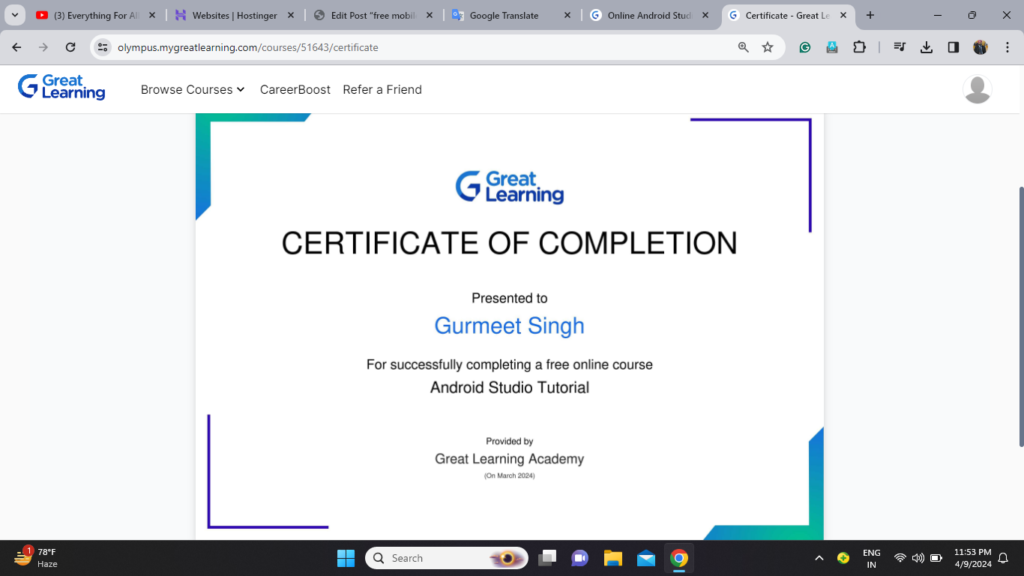Open the tab search dropdown arrow
The height and width of the screenshot is (576, 1024).
coord(15,15)
